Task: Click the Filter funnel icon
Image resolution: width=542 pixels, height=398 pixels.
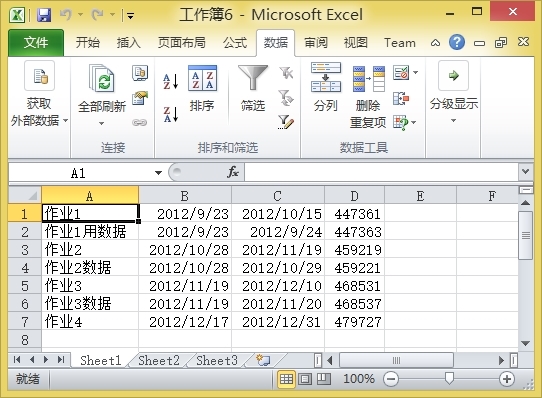Action: (253, 77)
